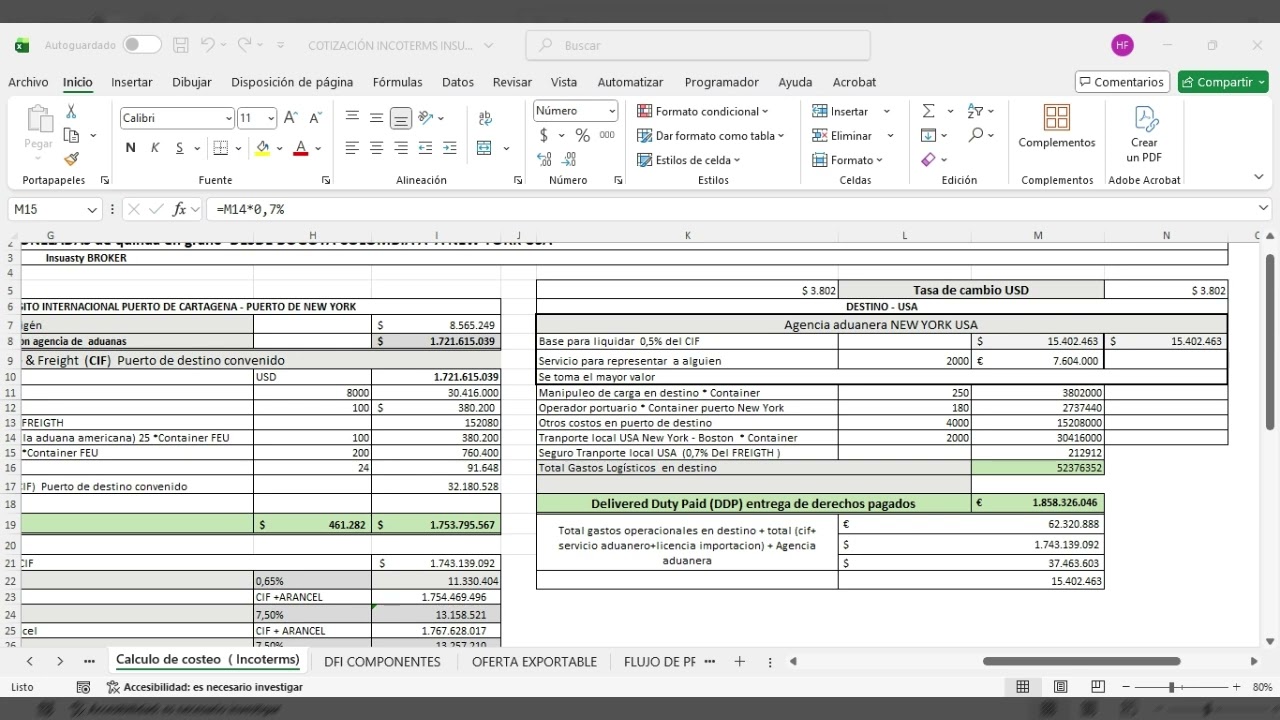Expand Dar formato como tabla menu
Viewport: 1280px width, 720px height.
point(711,135)
